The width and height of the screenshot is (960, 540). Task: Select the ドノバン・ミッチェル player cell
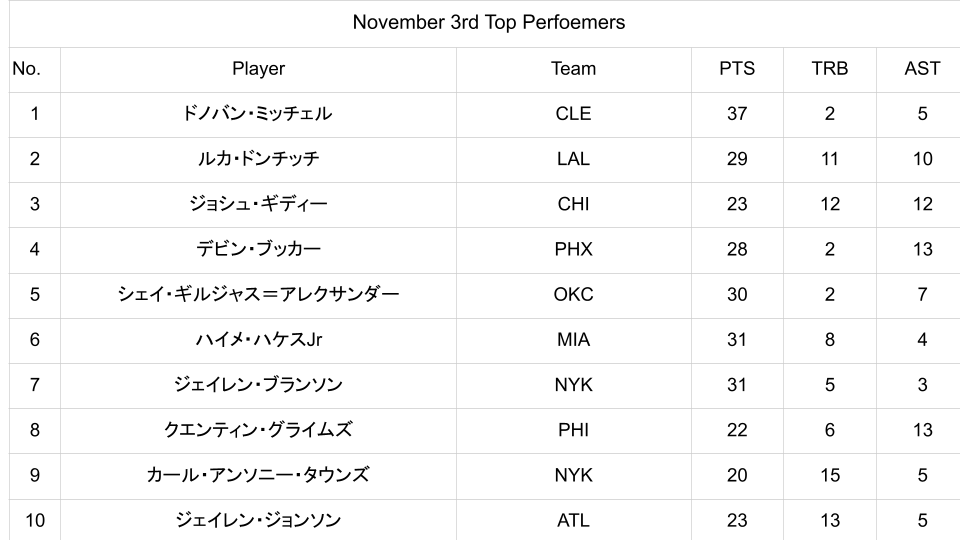[258, 114]
